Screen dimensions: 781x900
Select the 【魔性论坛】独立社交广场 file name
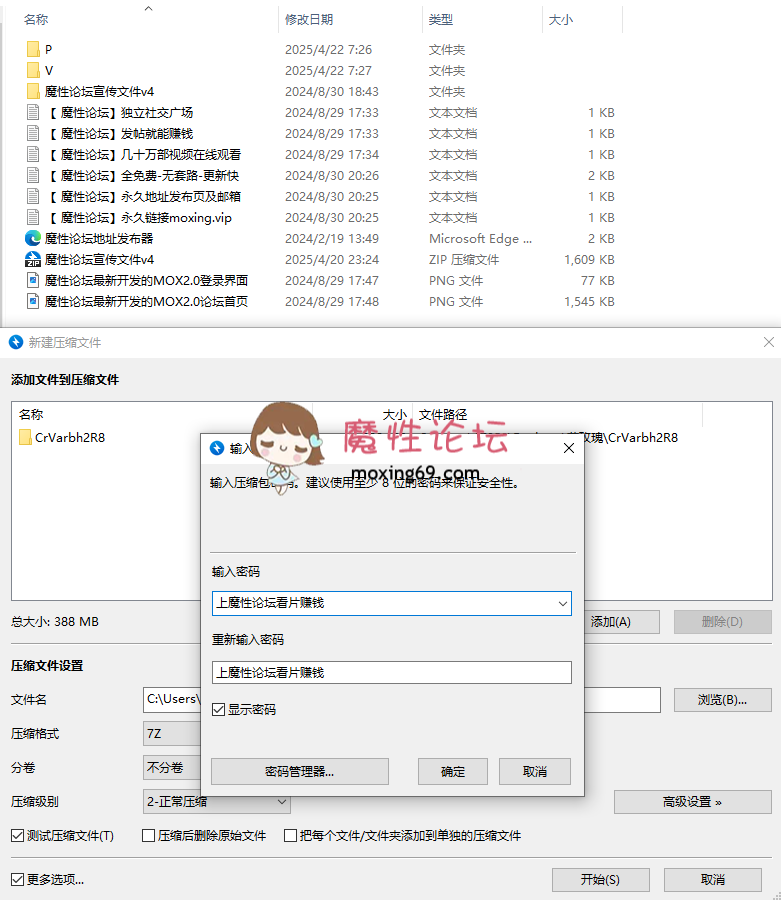coord(119,112)
